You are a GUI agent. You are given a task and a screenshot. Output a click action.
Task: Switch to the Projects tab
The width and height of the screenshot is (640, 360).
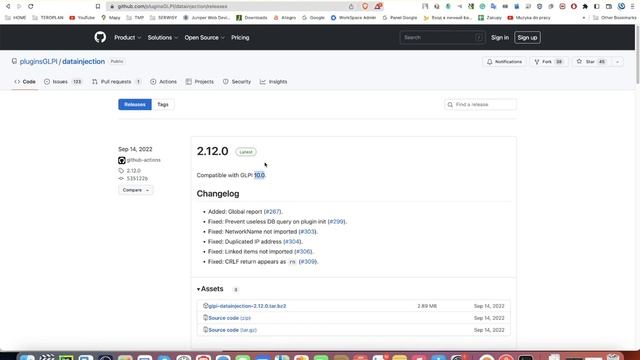200,82
